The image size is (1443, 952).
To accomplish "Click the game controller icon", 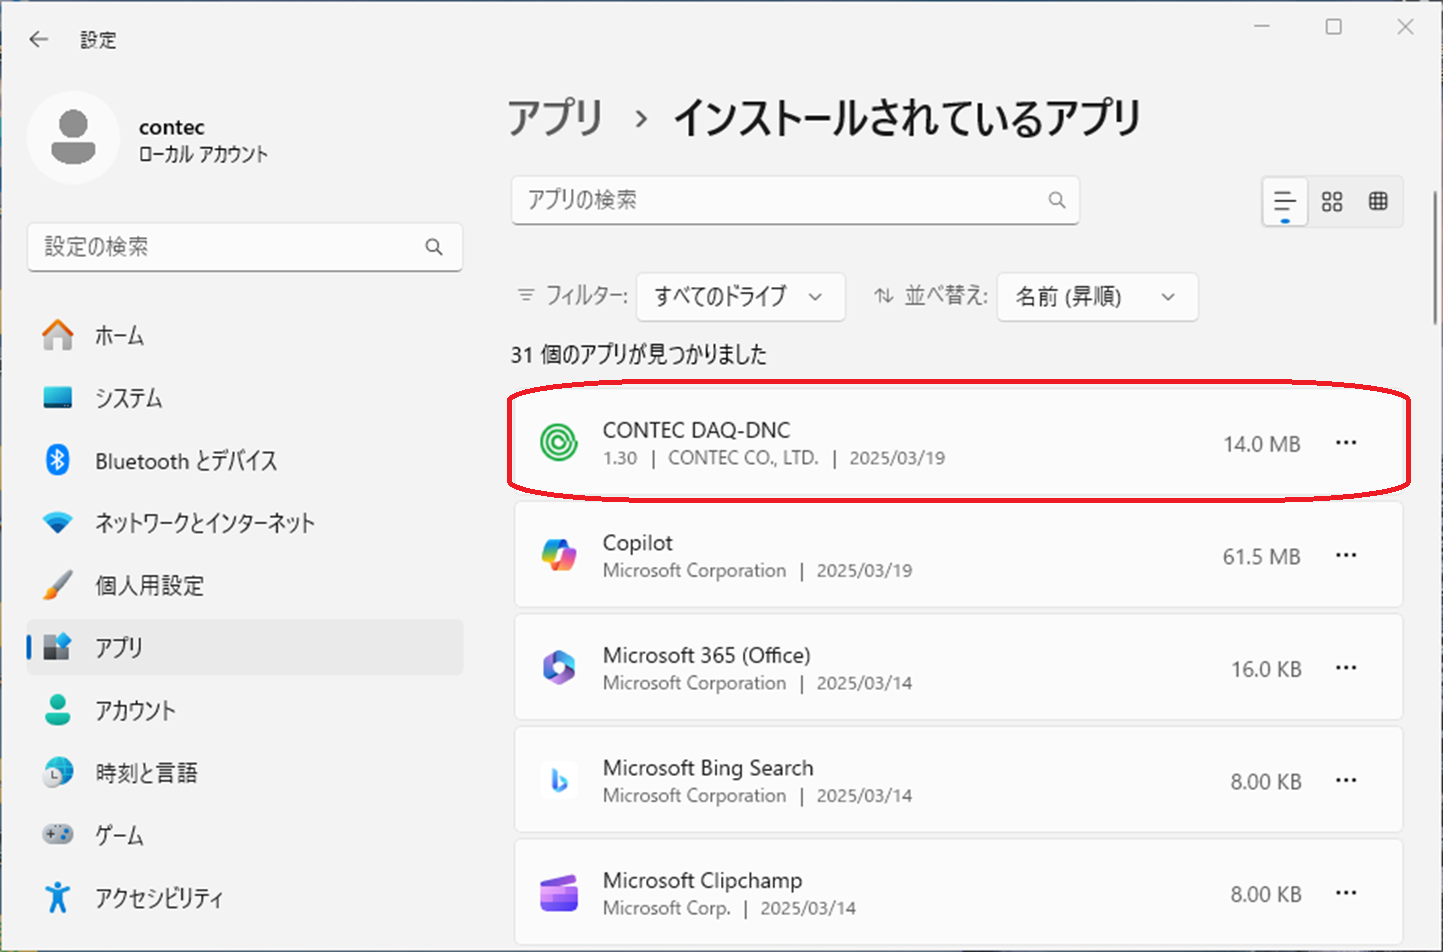I will 58,834.
